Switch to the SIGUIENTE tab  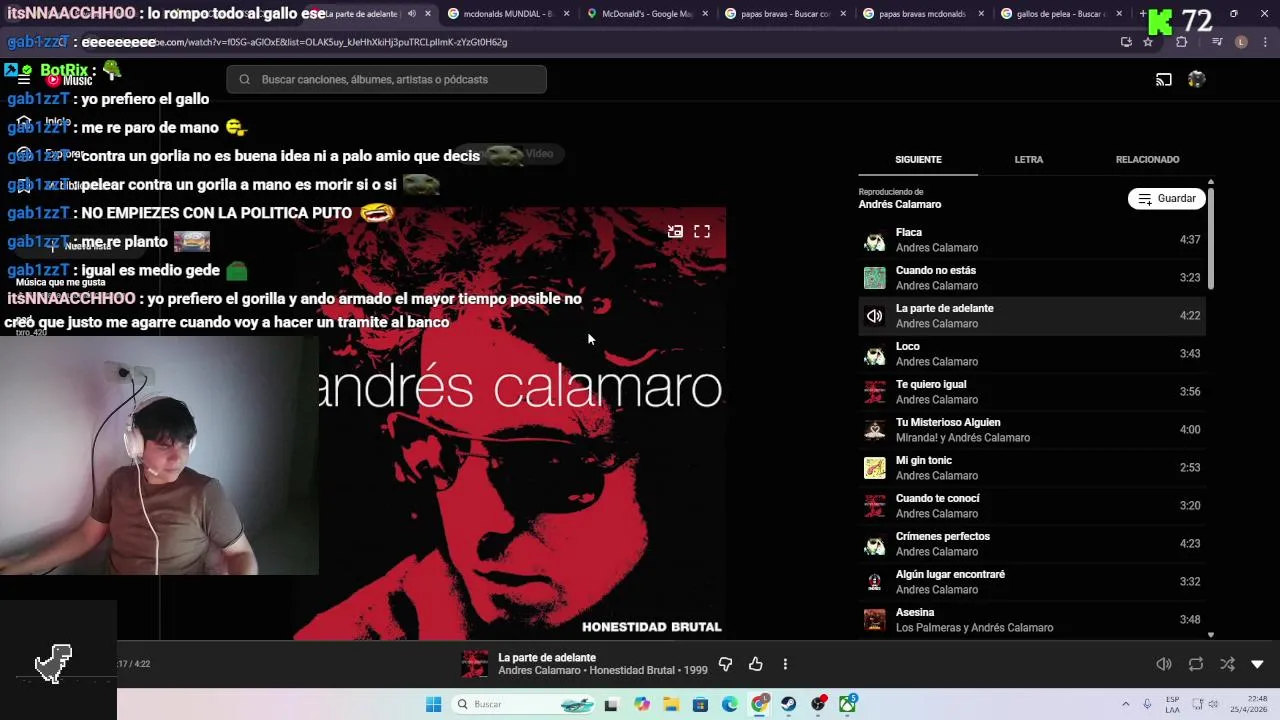pyautogui.click(x=918, y=159)
